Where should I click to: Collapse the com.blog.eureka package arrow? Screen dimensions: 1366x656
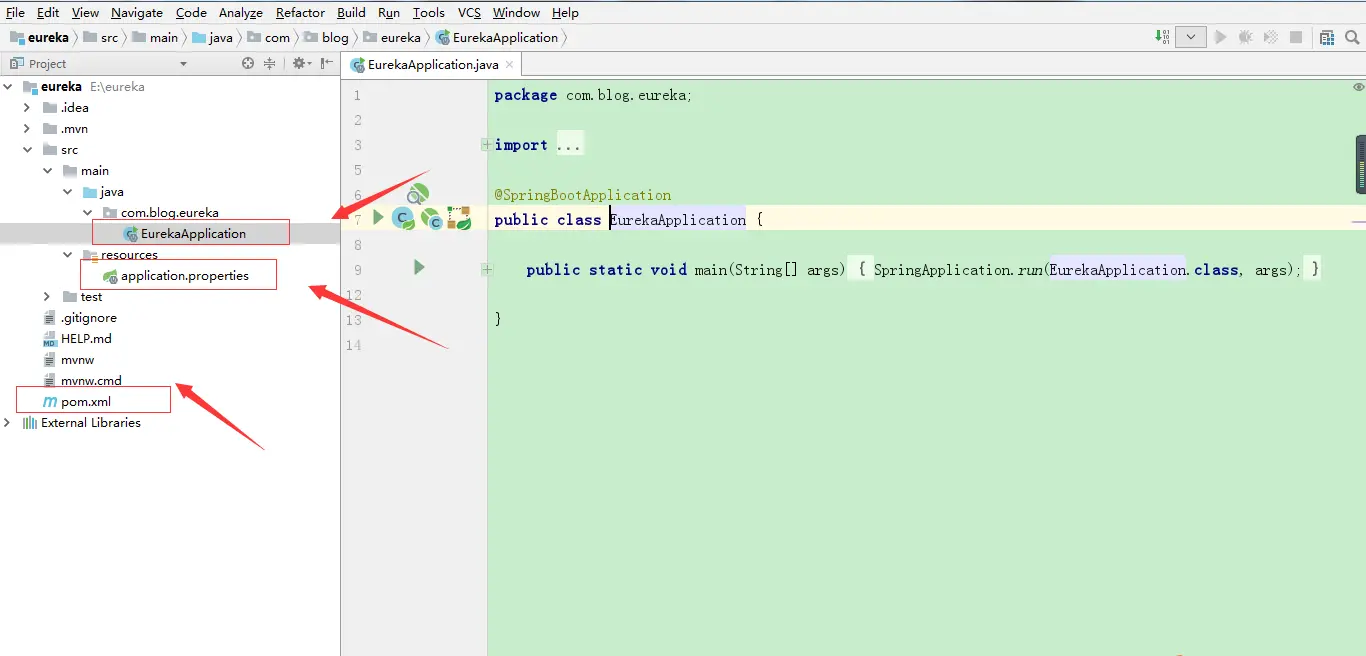point(87,213)
